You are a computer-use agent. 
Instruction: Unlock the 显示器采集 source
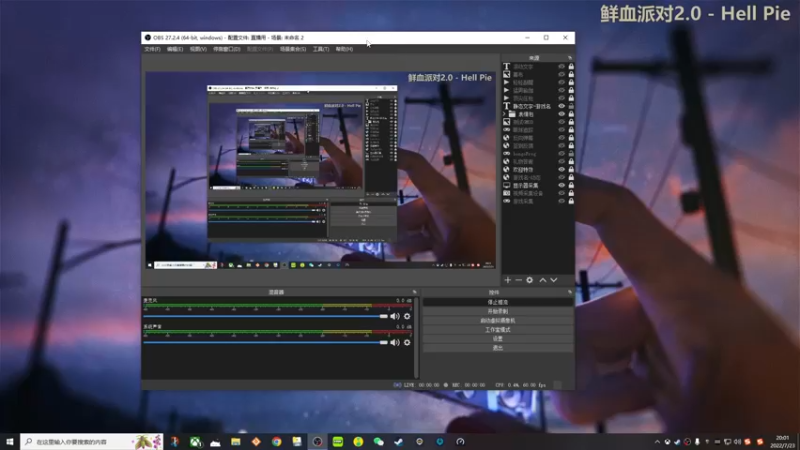click(571, 185)
